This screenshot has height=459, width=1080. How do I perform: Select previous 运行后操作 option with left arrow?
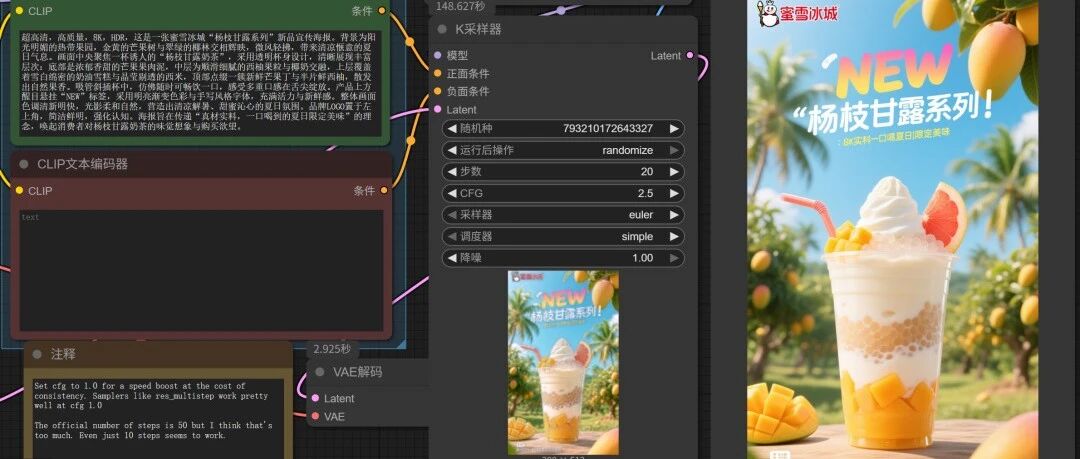click(452, 150)
